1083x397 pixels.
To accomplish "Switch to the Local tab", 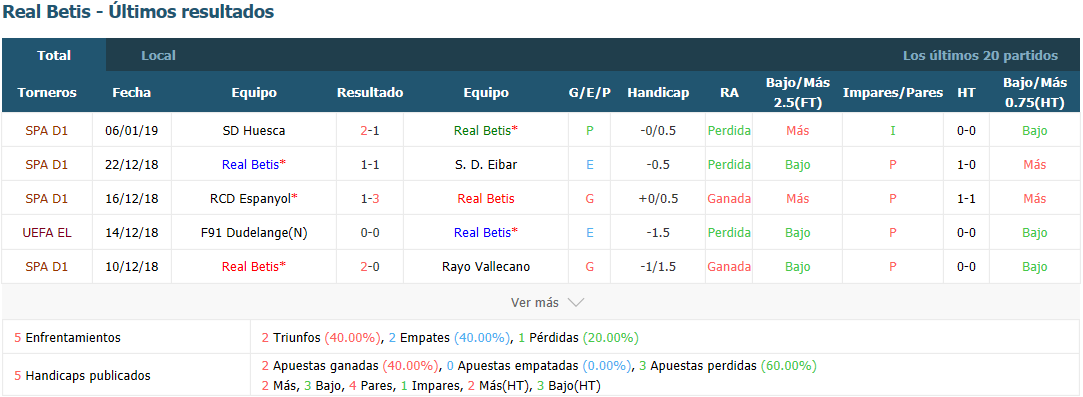I will pyautogui.click(x=158, y=55).
